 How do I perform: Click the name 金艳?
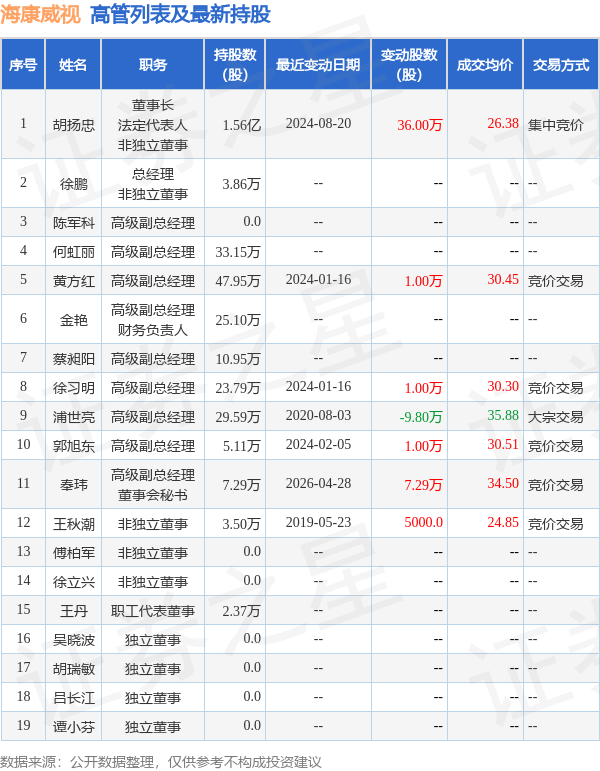point(74,321)
